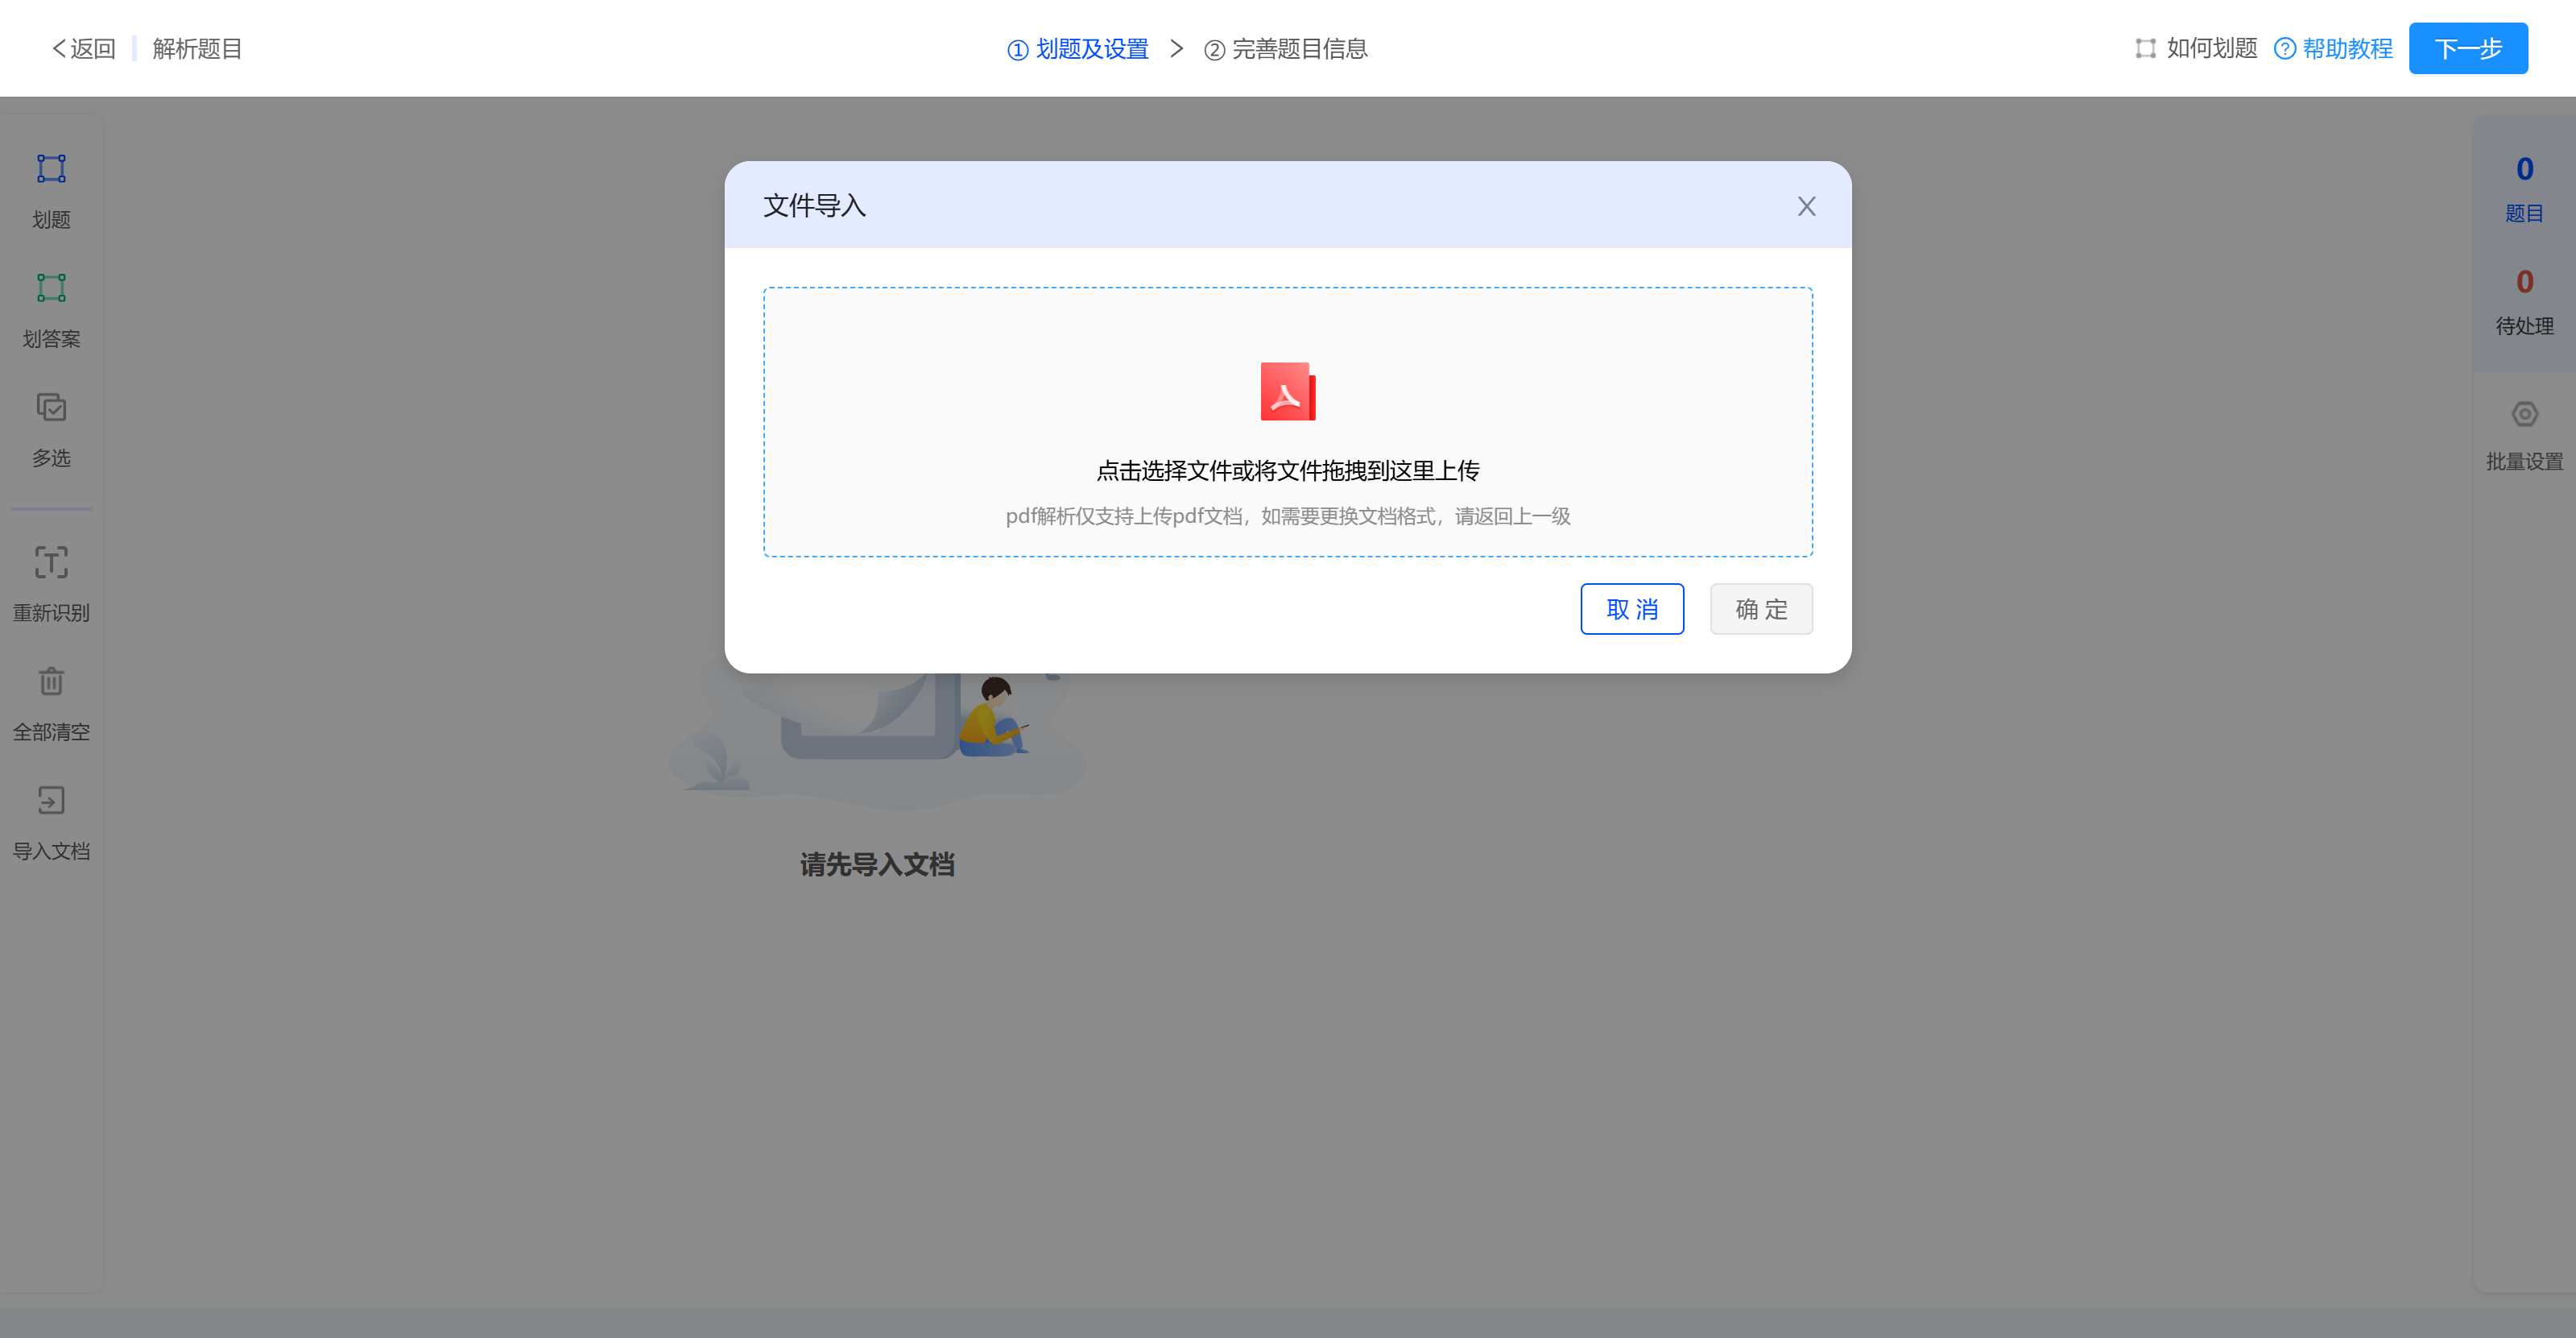
Task: Switch to step 划题及设置
Action: coord(1077,48)
